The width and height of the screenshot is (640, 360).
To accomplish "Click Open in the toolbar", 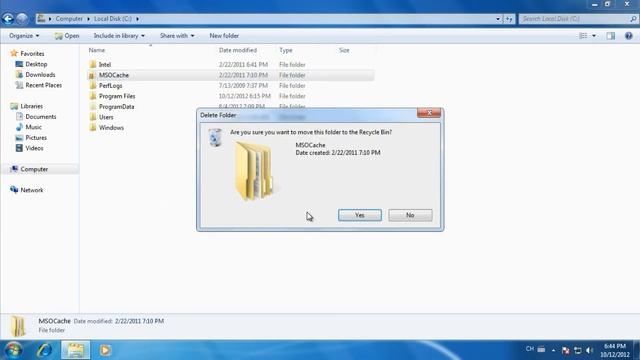I will pyautogui.click(x=67, y=36).
